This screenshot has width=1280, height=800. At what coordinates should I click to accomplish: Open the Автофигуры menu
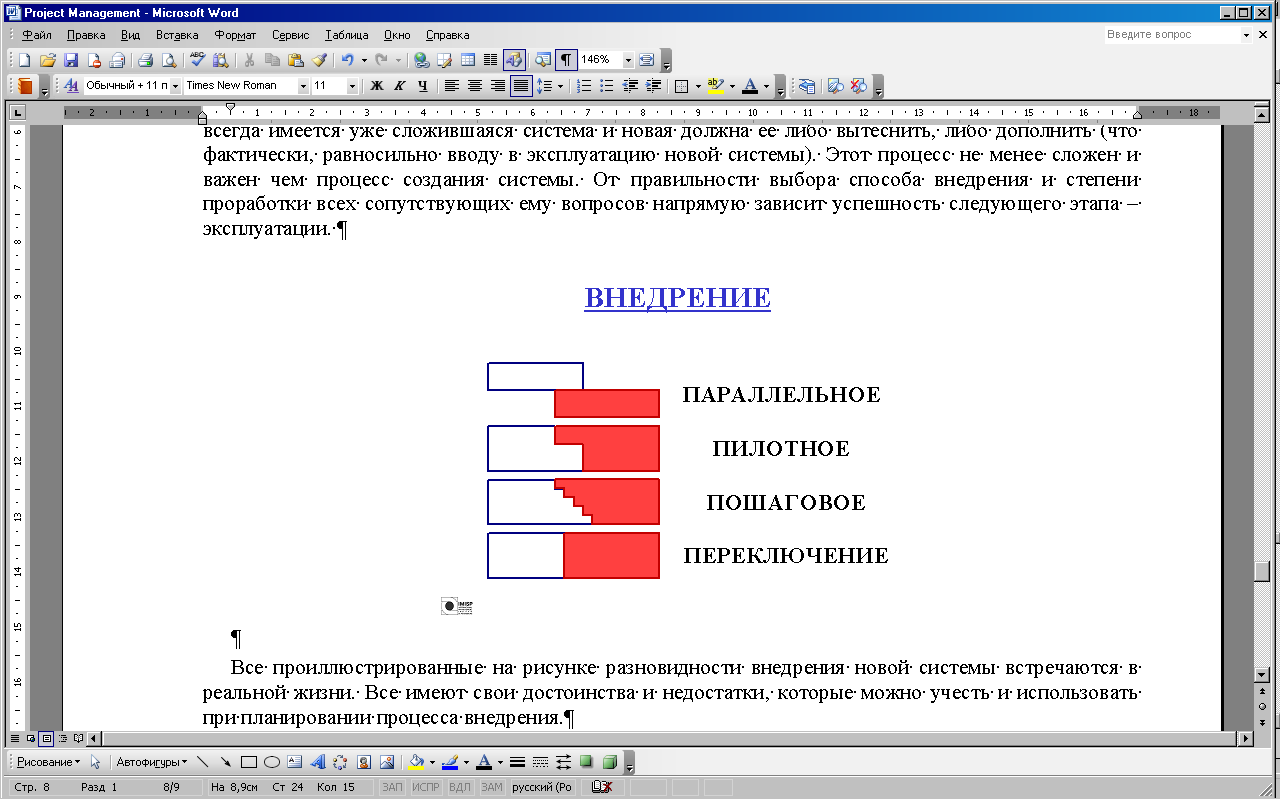click(x=151, y=762)
